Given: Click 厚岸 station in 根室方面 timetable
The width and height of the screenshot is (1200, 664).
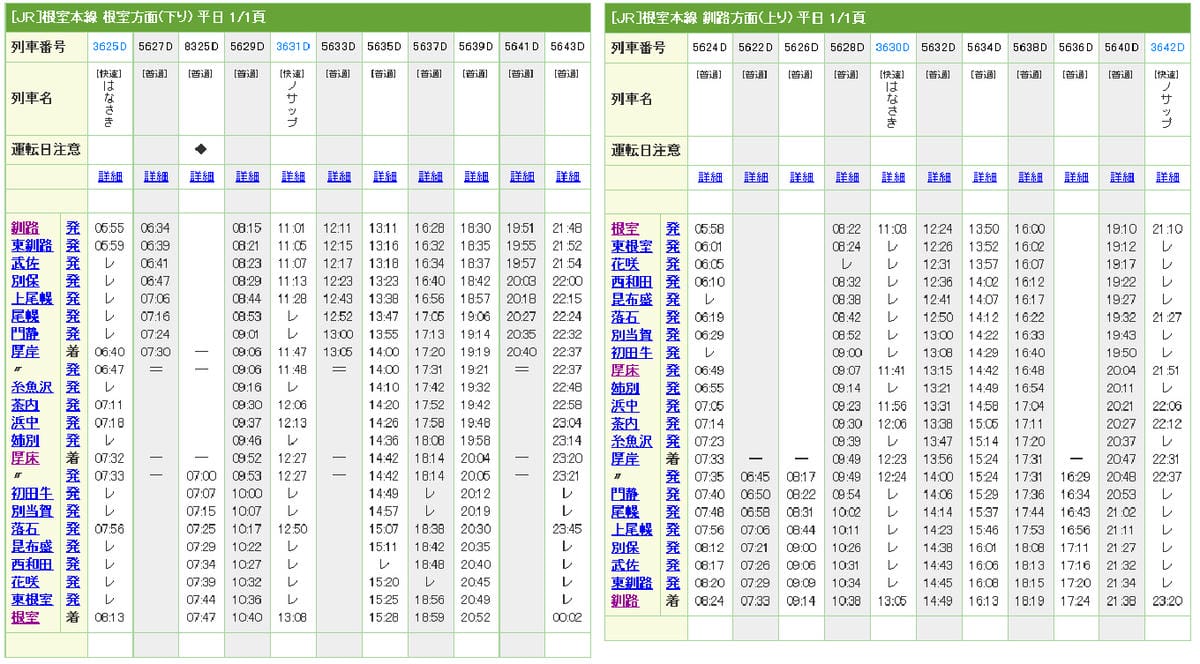Looking at the screenshot, I should pyautogui.click(x=25, y=352).
